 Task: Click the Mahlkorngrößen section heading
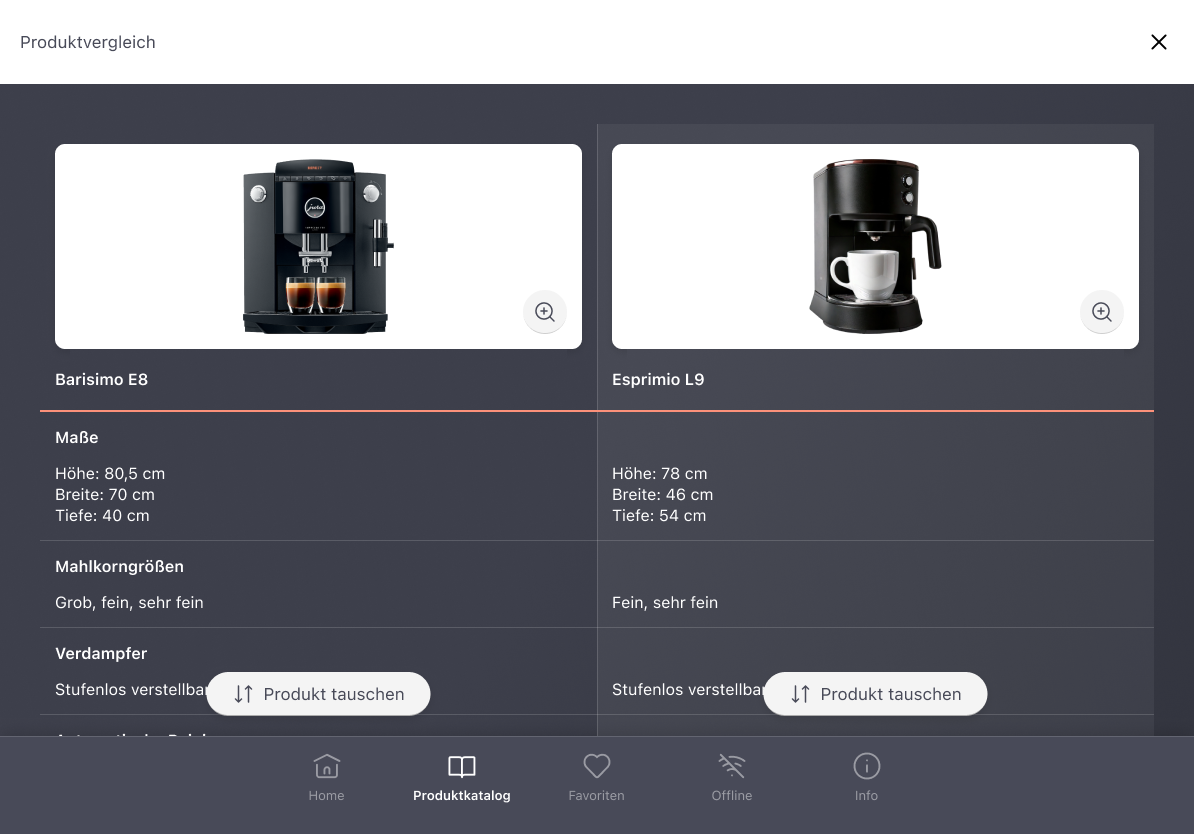[x=120, y=567]
